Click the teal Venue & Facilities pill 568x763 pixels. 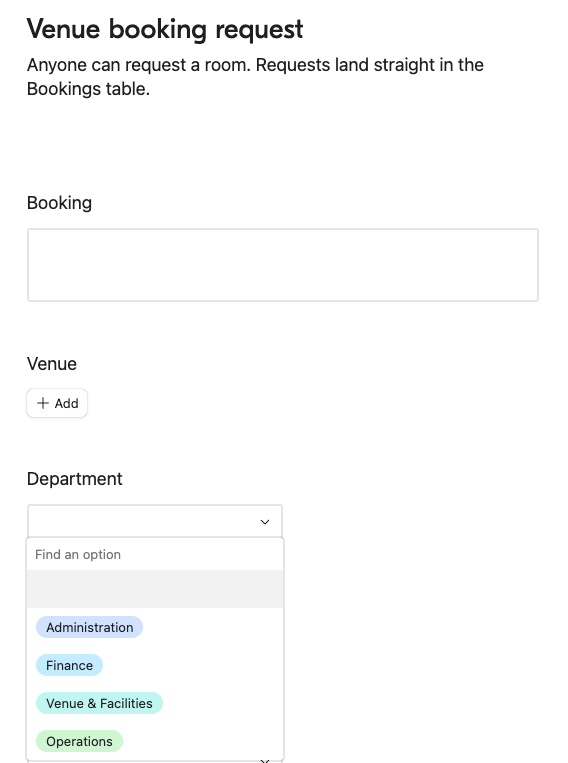coord(99,703)
